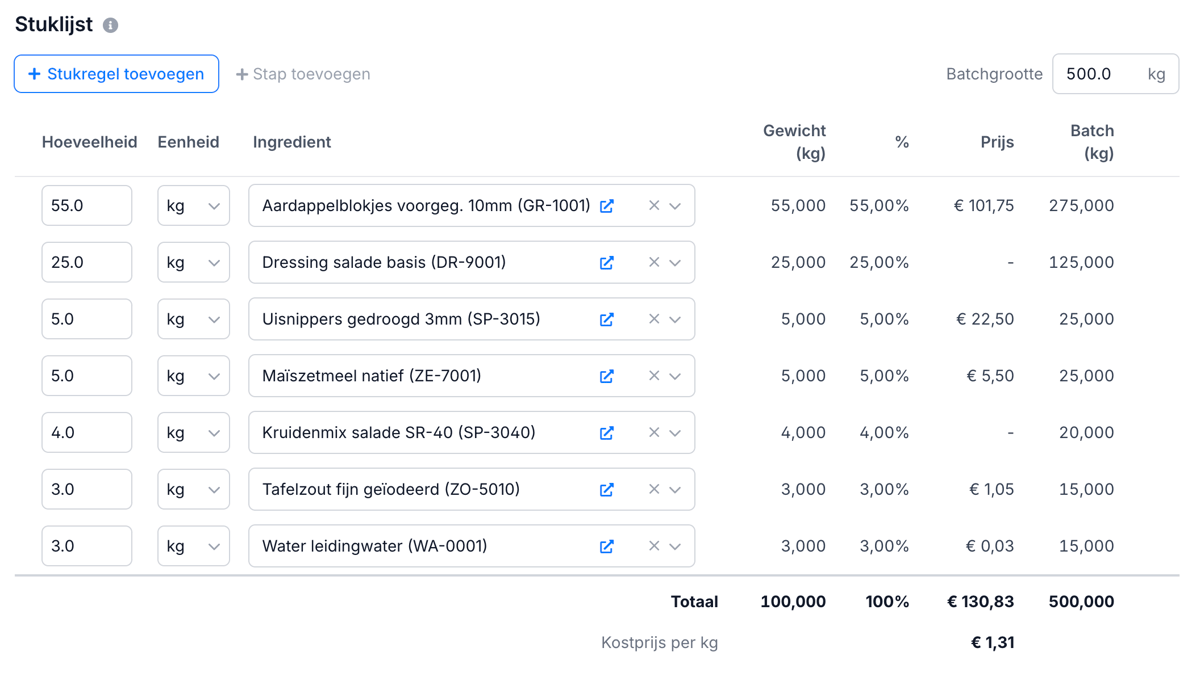Click the info icon next to Stuklijst

click(111, 25)
